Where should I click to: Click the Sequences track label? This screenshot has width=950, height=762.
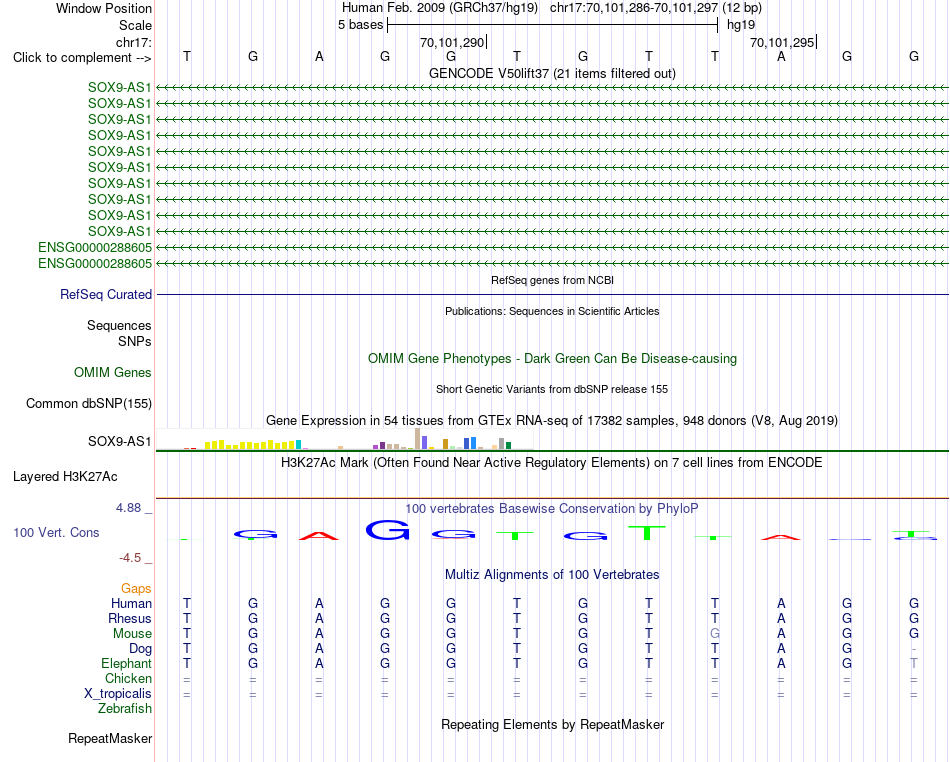click(x=119, y=325)
